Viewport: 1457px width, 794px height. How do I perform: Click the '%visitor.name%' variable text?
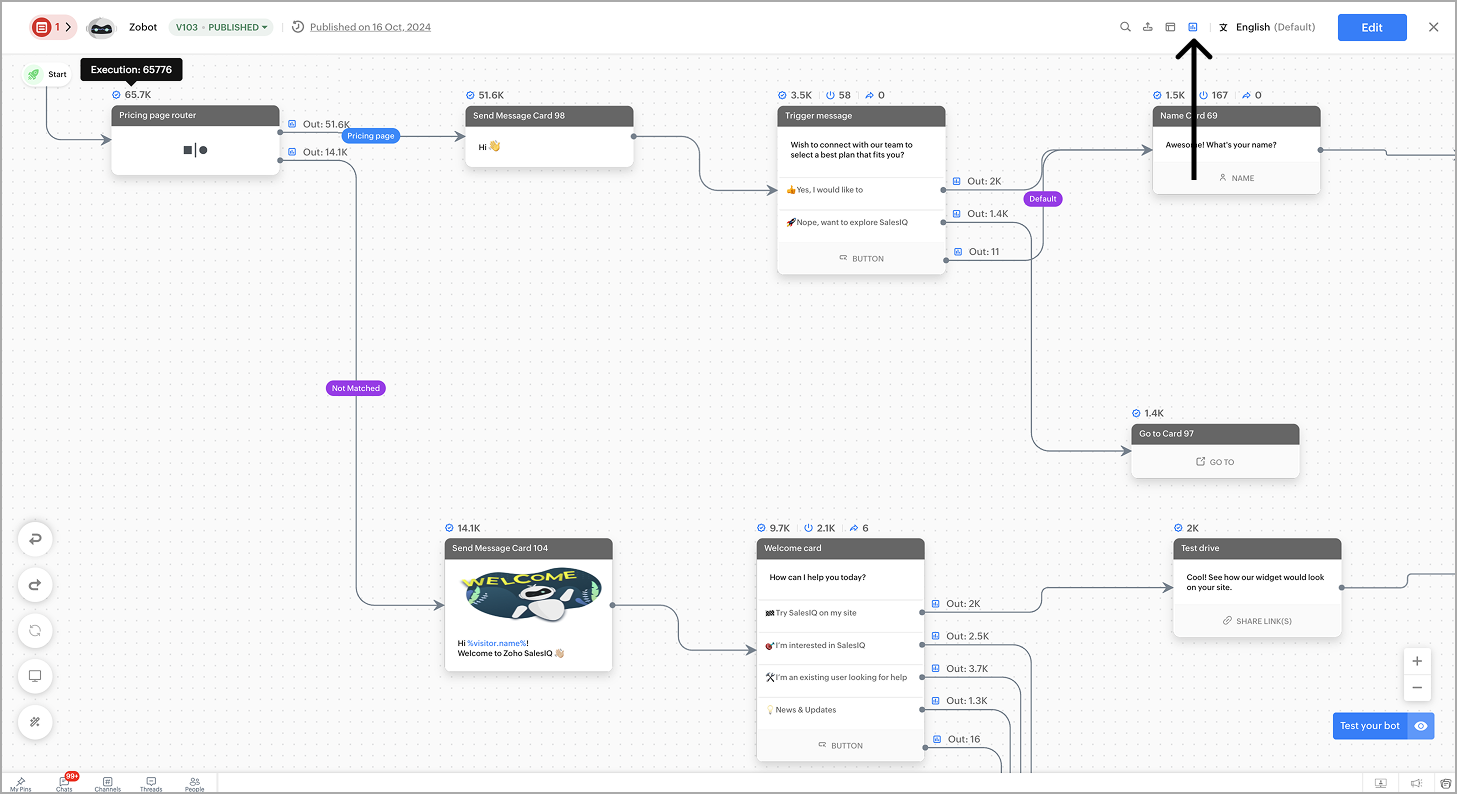click(497, 643)
